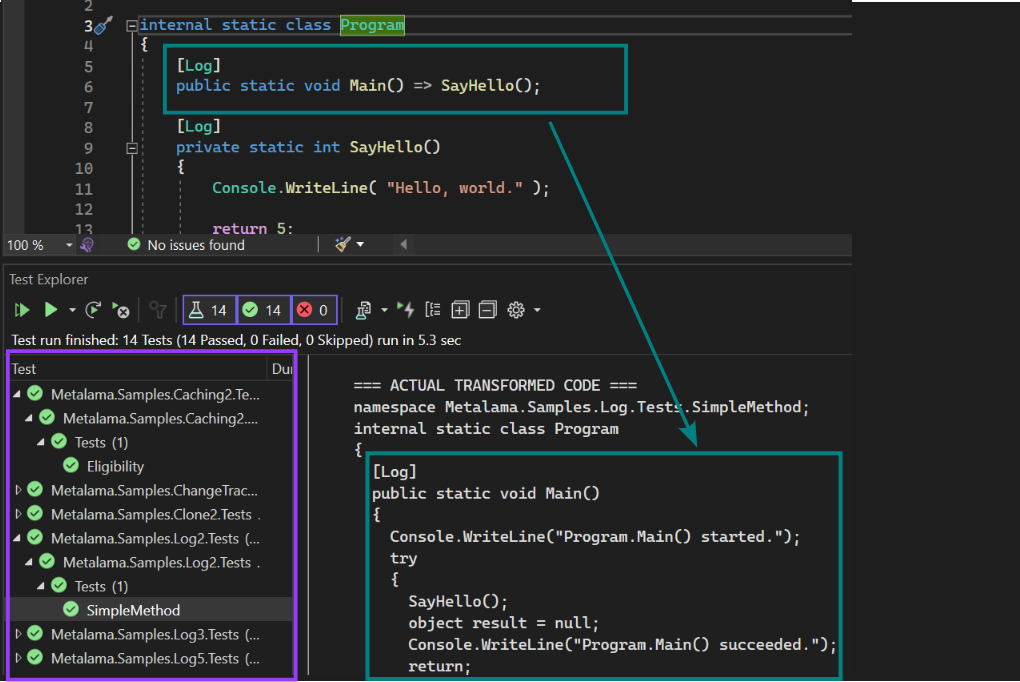Select the Eligibility test

115,467
